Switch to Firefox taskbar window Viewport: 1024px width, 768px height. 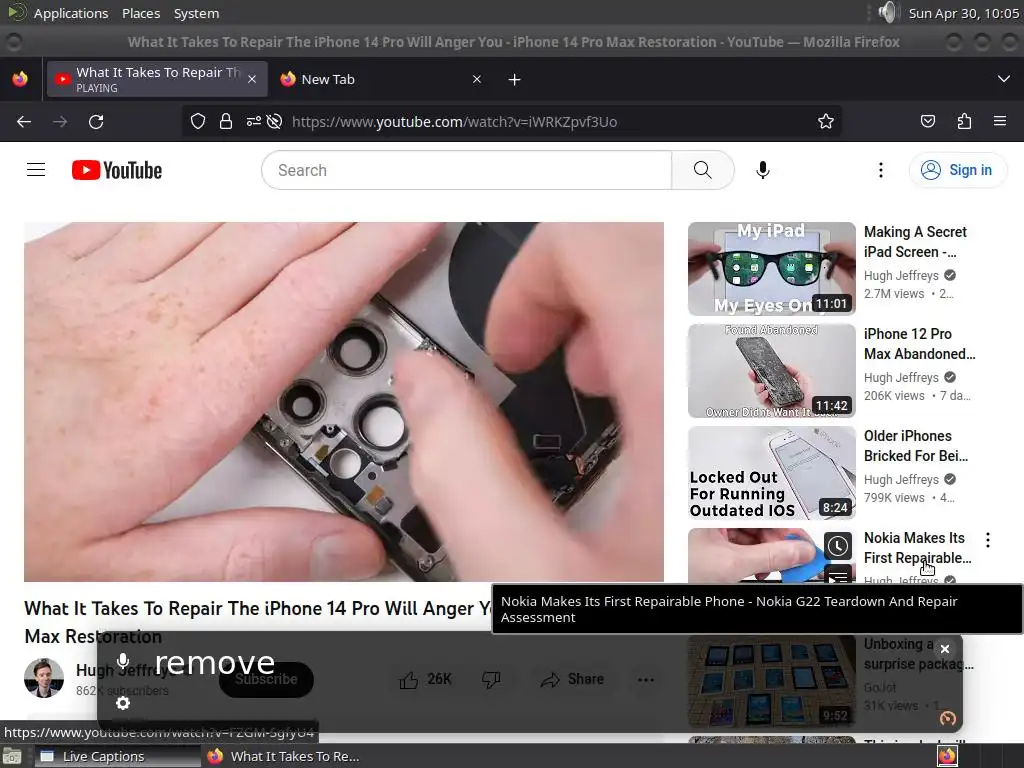(x=284, y=756)
